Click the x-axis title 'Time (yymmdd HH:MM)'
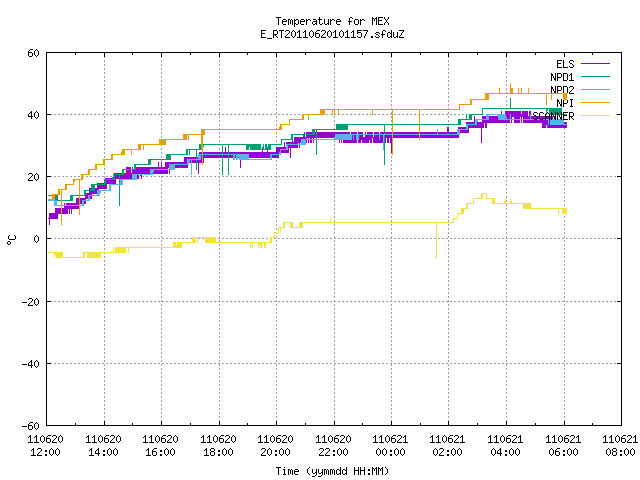The width and height of the screenshot is (640, 480). 332,471
